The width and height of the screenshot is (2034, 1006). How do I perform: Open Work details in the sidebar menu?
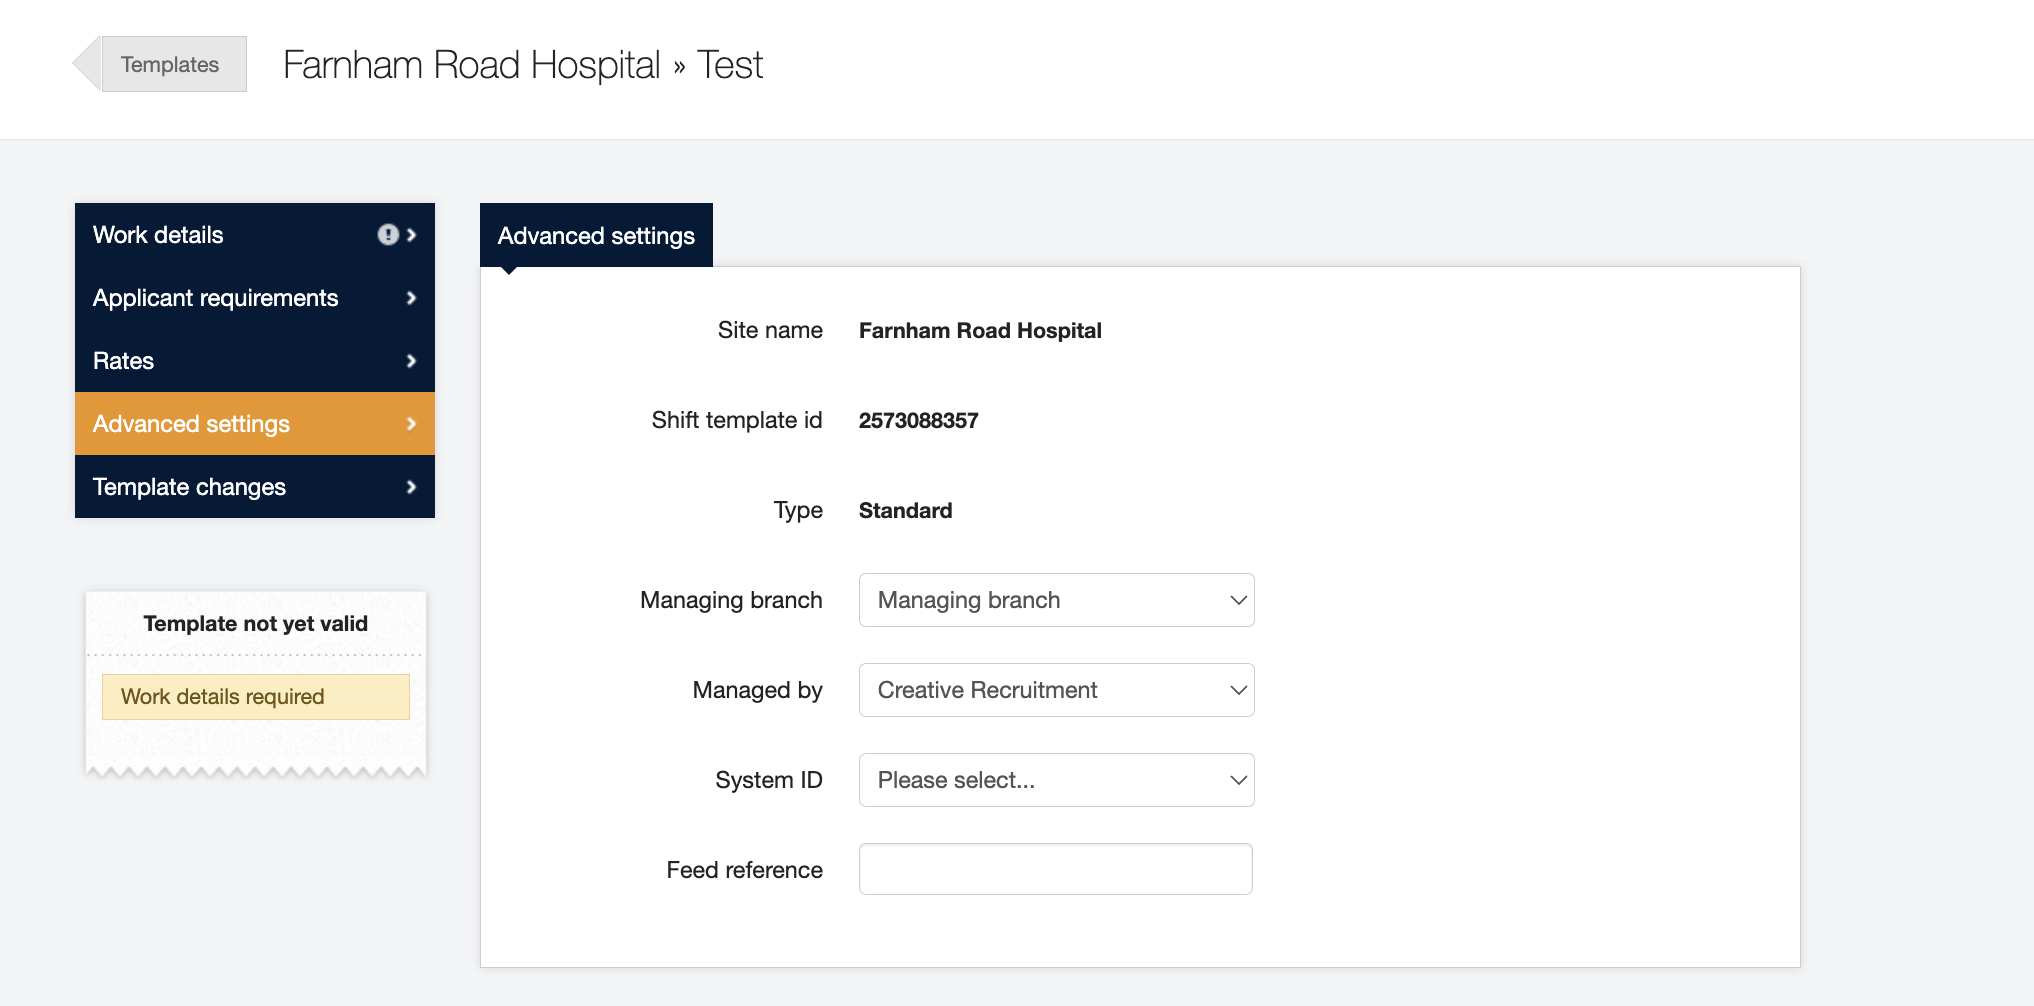(158, 235)
